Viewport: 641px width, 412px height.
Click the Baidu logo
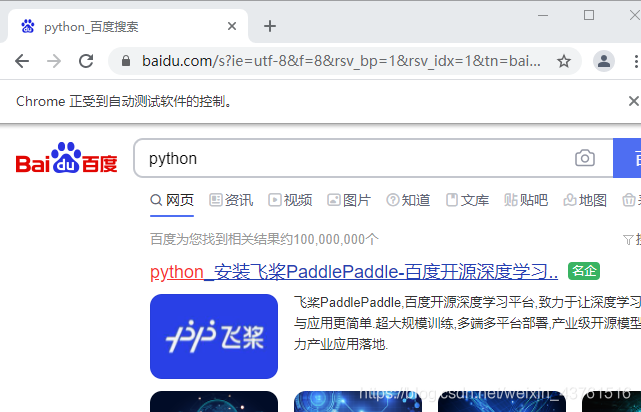67,158
